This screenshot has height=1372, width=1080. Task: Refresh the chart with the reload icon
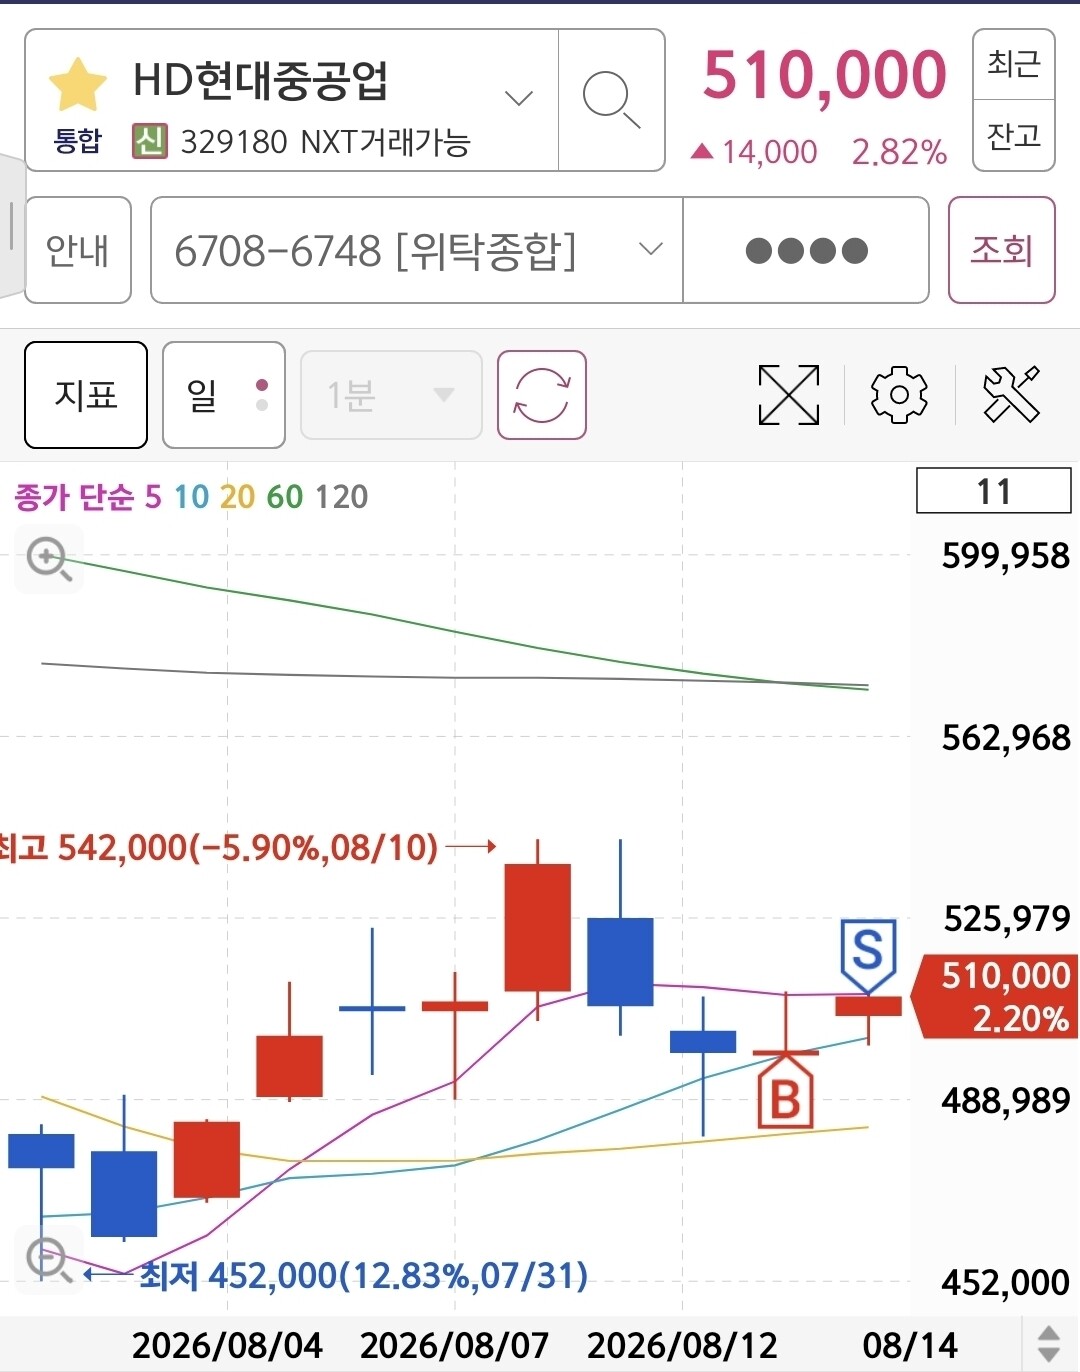(x=542, y=395)
